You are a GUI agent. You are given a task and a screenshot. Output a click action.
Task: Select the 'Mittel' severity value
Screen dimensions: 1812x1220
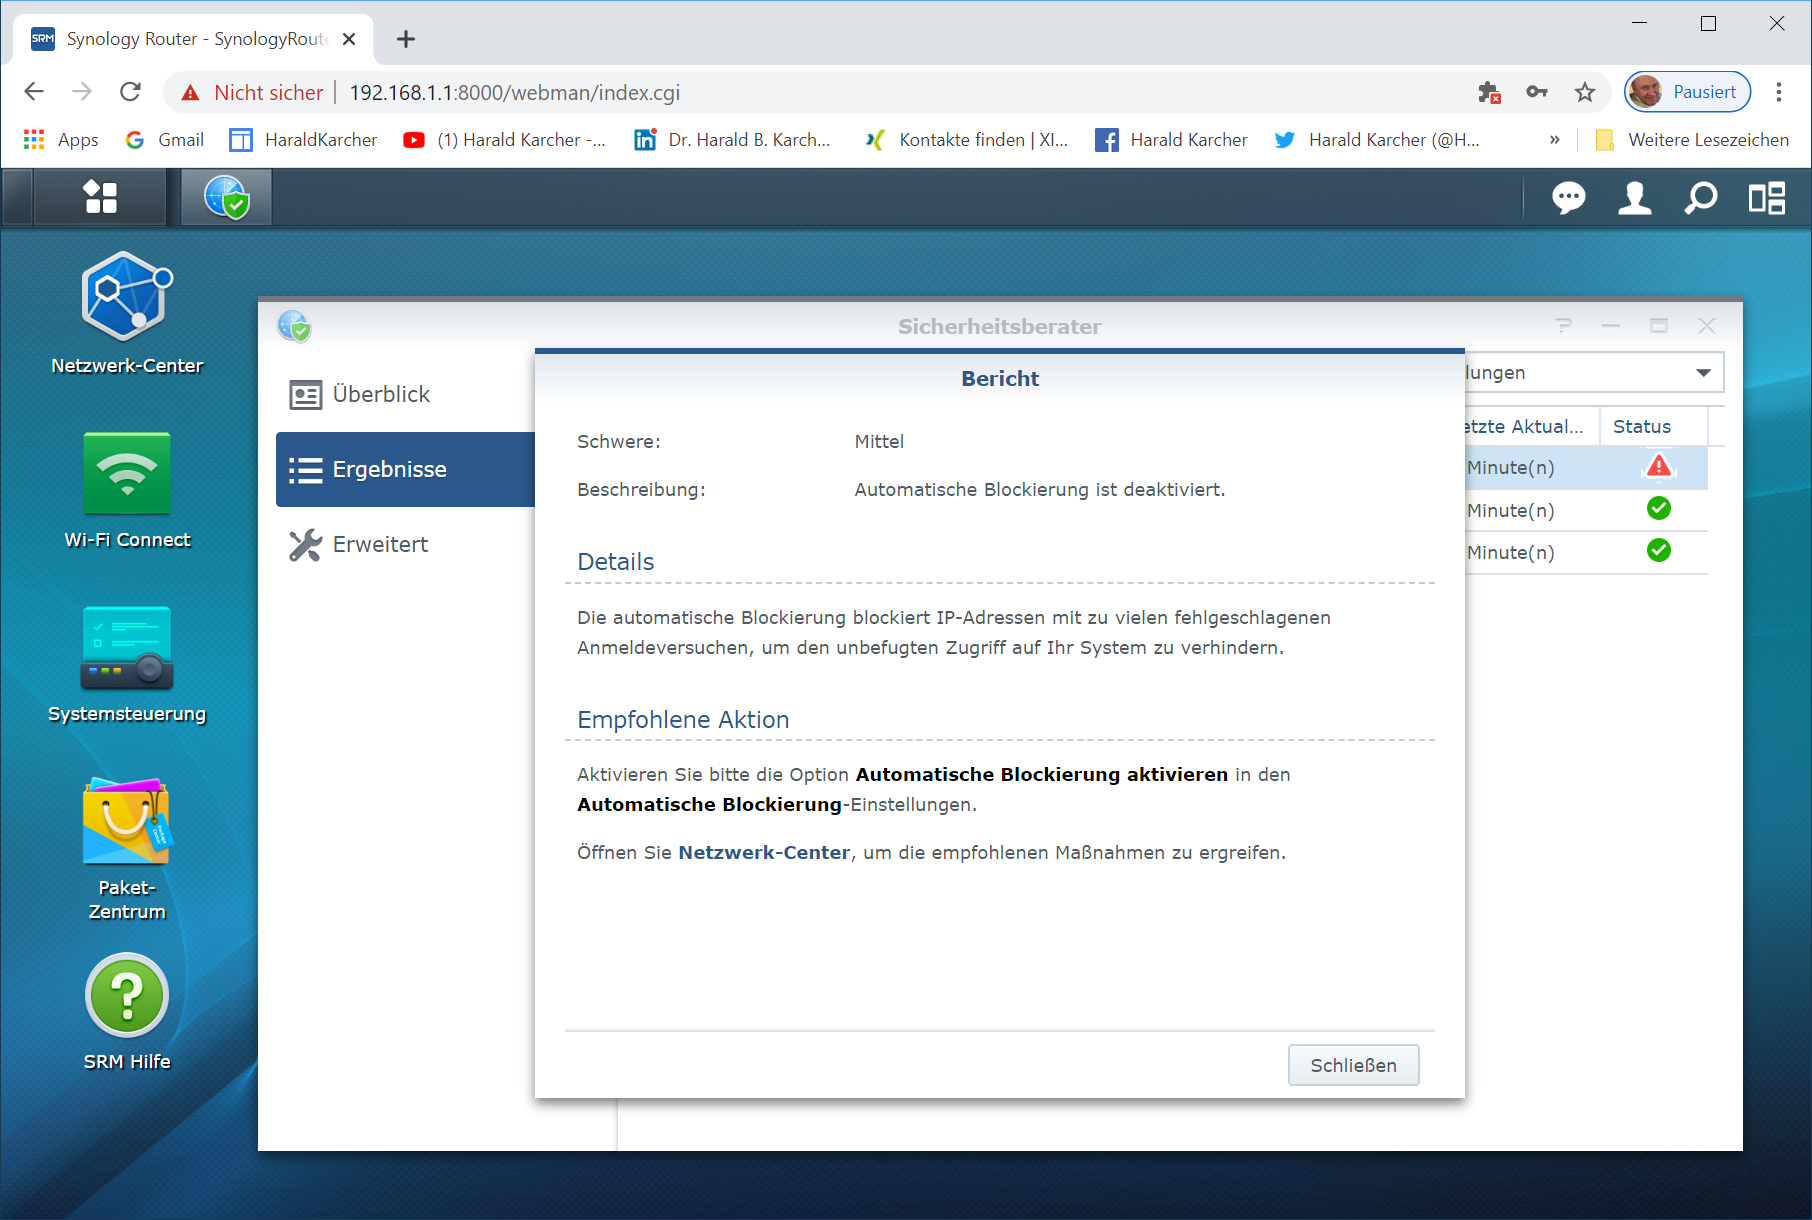coord(879,441)
